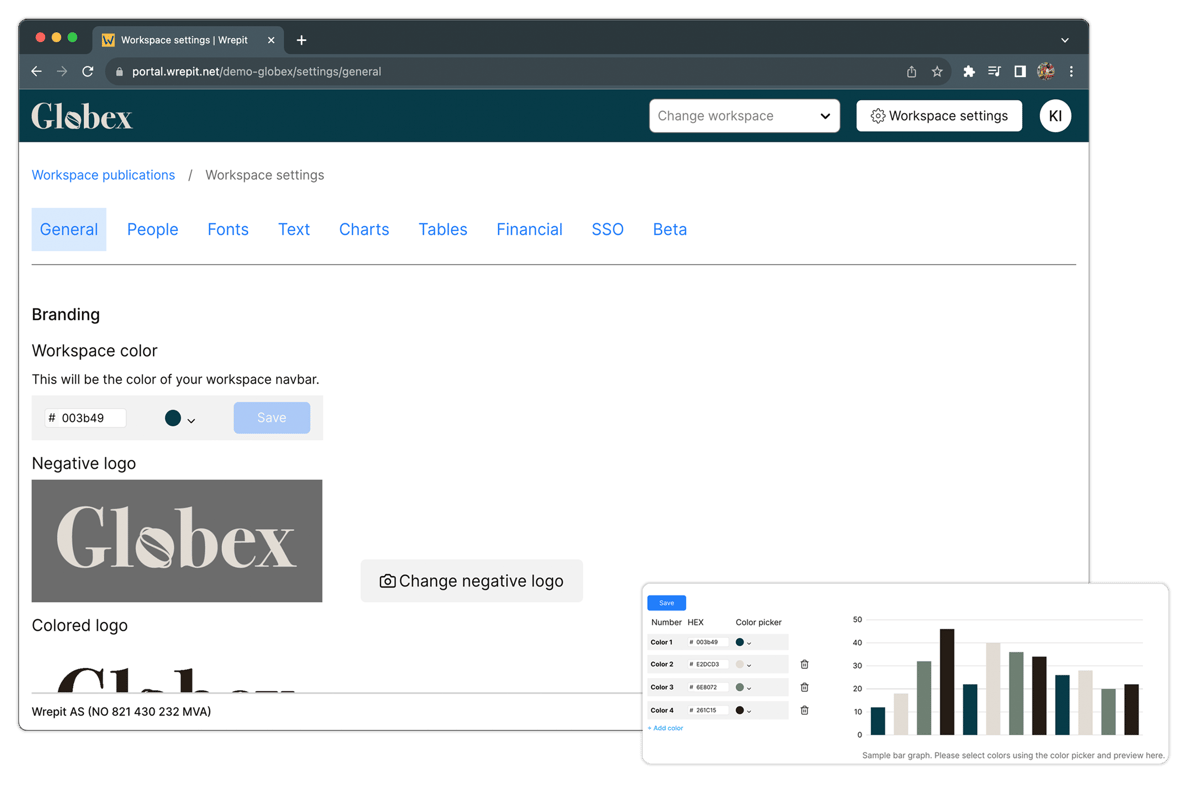Edit the Color 2 HEX field E2DCD3
1200x795 pixels.
(708, 664)
